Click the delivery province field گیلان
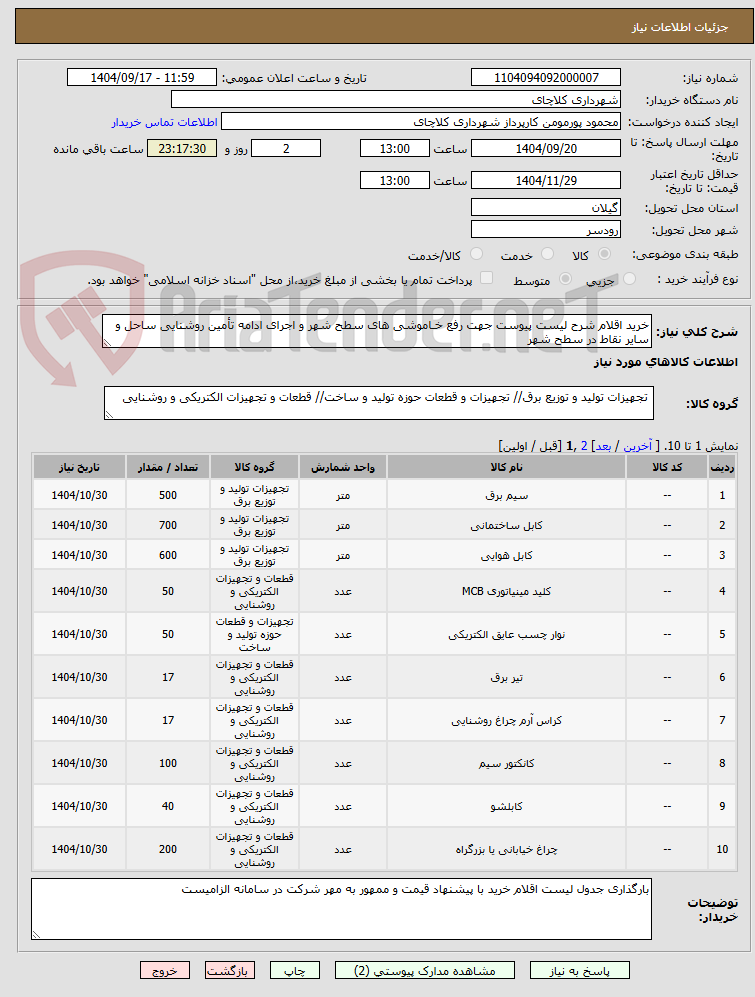755x997 pixels. 546,208
